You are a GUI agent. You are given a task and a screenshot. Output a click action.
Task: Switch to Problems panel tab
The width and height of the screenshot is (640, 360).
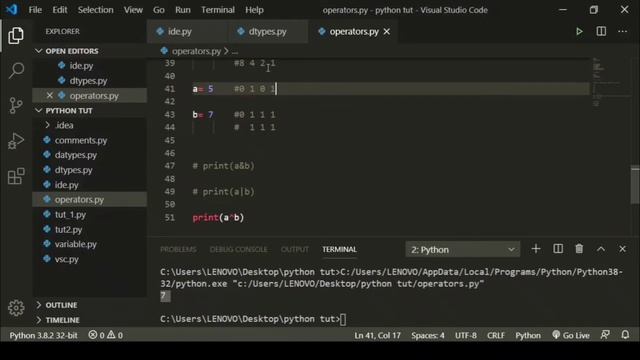coord(178,249)
